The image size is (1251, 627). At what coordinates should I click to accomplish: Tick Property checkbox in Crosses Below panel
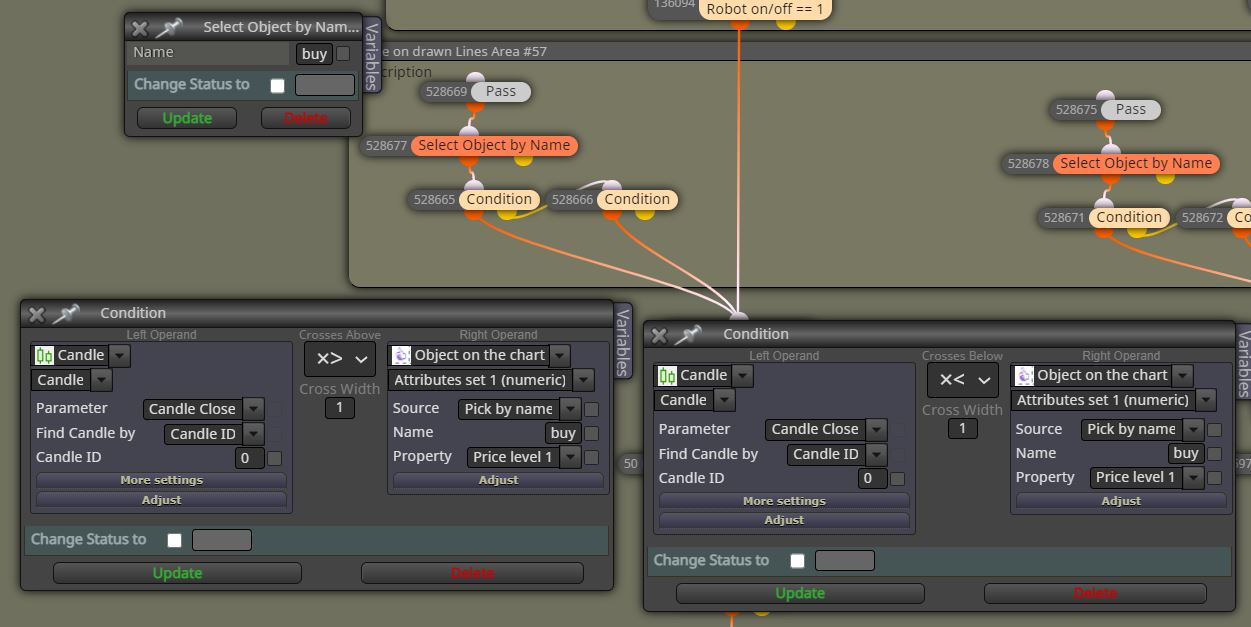tap(1215, 478)
